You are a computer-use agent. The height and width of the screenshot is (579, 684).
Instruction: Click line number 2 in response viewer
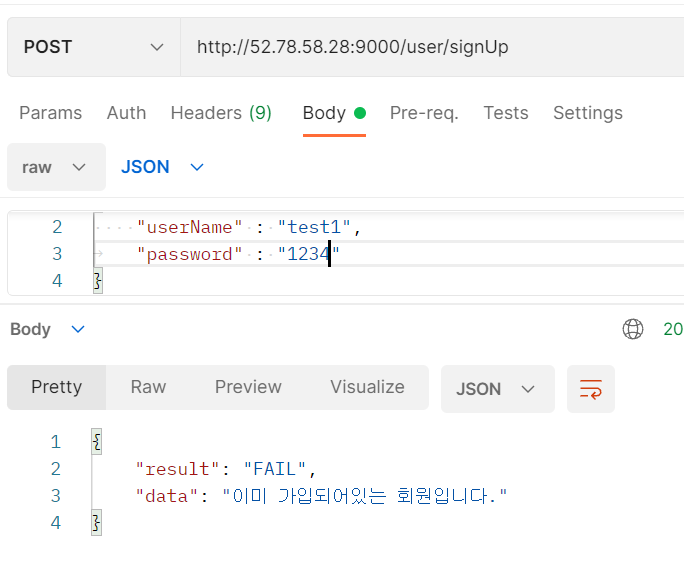point(55,469)
